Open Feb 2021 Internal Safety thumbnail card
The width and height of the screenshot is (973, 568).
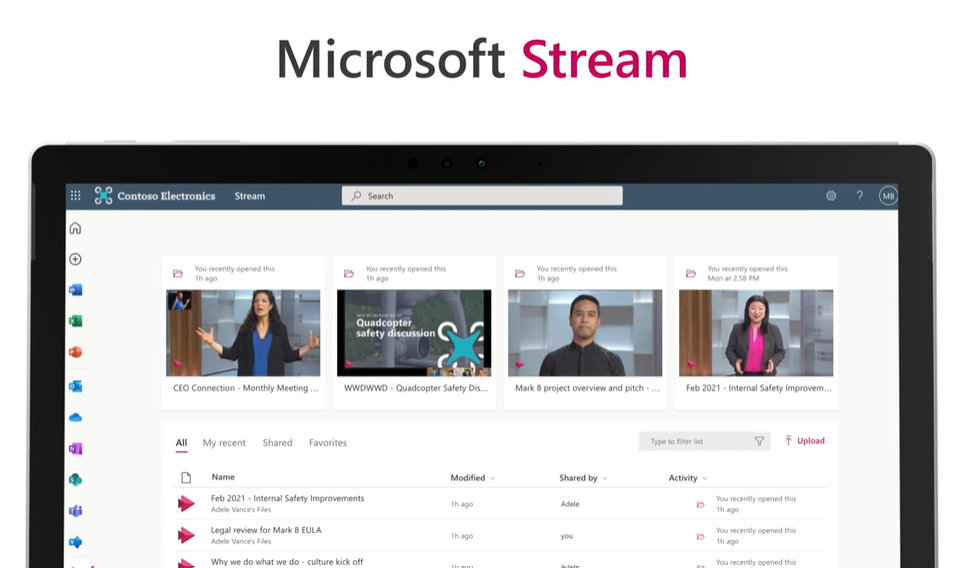pyautogui.click(x=756, y=333)
